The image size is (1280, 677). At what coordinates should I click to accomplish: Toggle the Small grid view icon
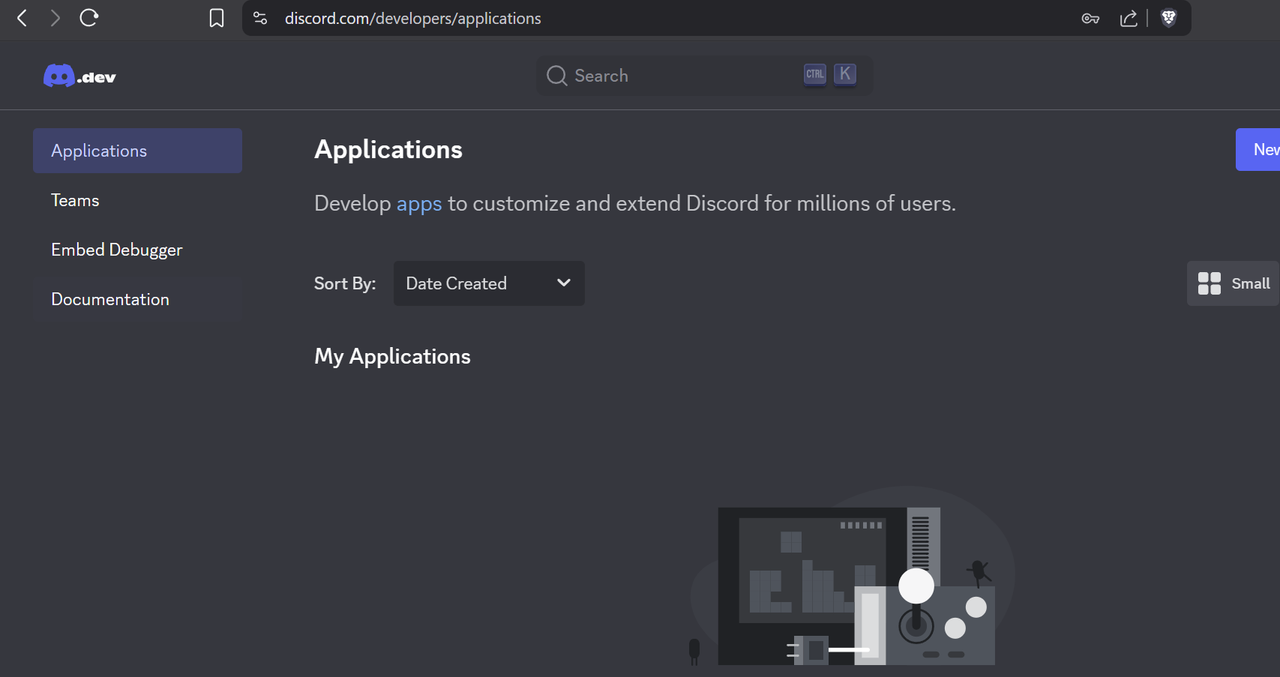click(1209, 283)
